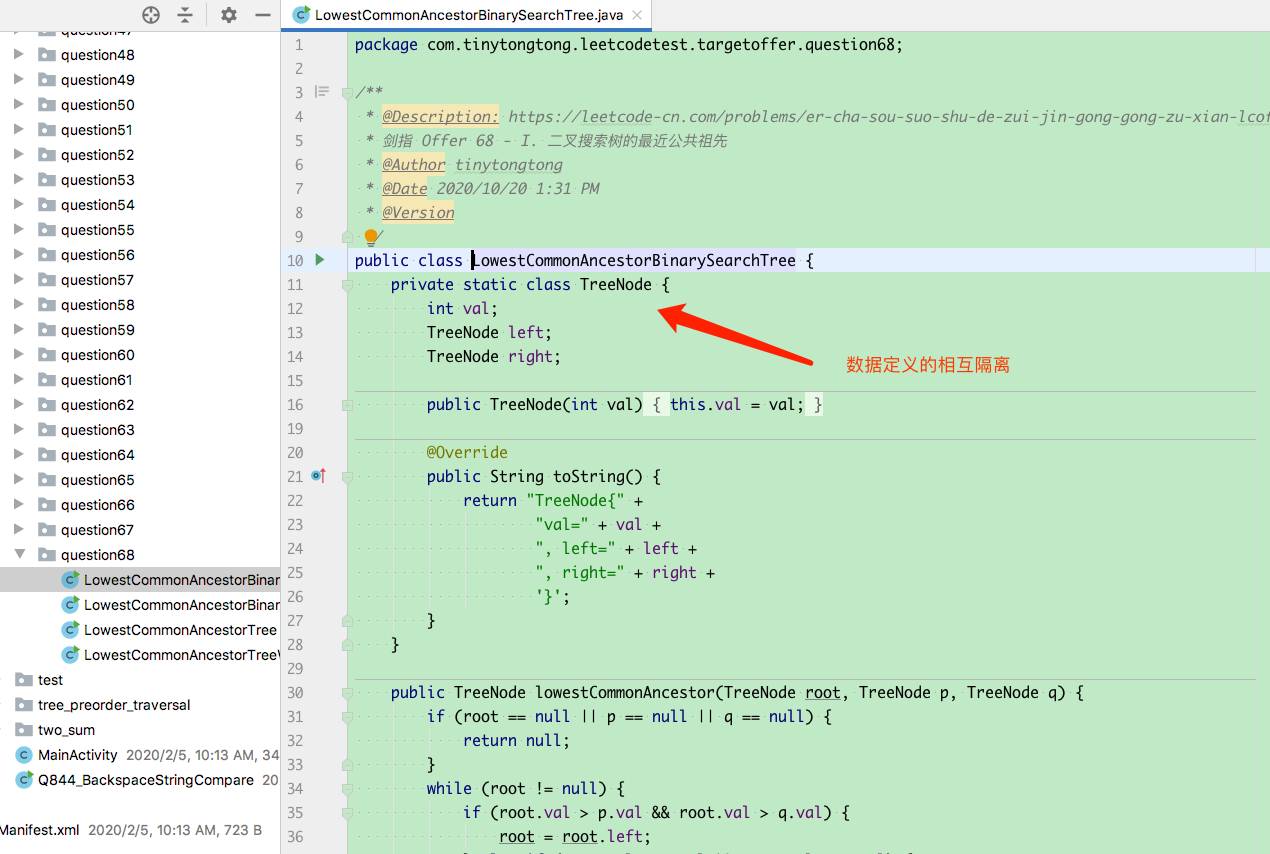Viewport: 1270px width, 854px height.
Task: Select Manifest.xml in the project tree
Action: coord(39,830)
